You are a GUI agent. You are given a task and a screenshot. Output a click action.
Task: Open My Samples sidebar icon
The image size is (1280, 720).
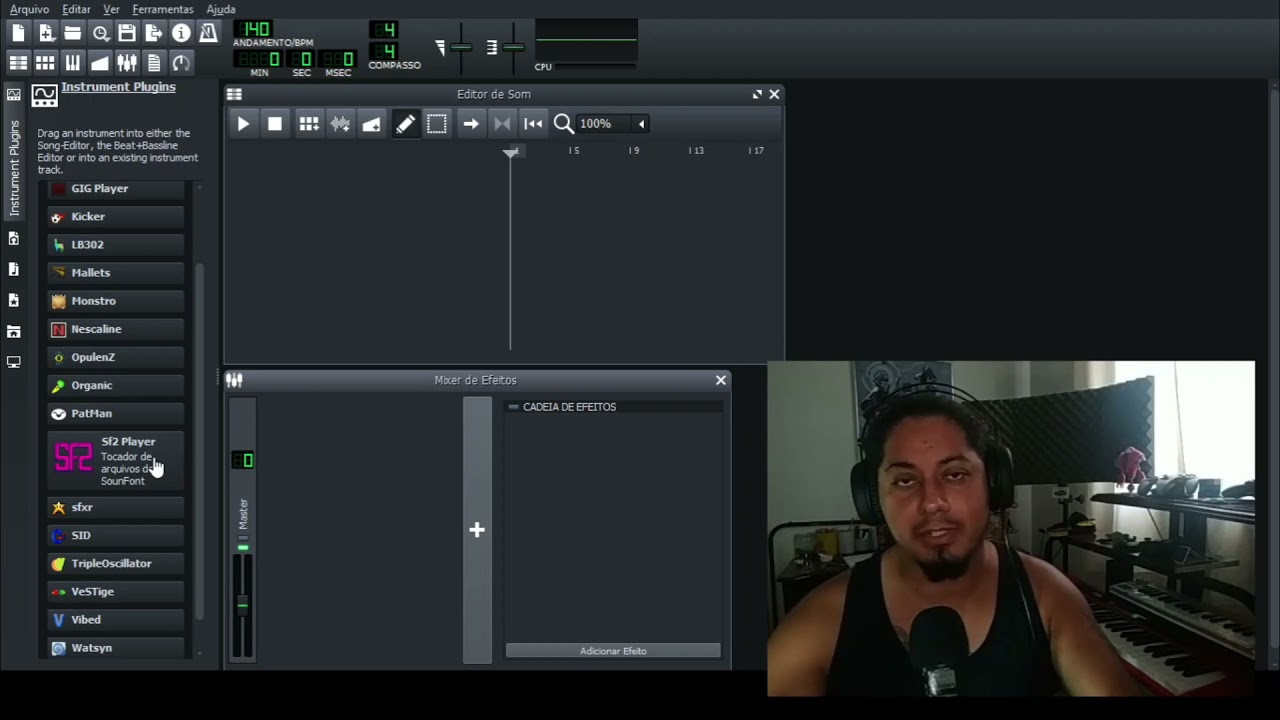[x=14, y=270]
